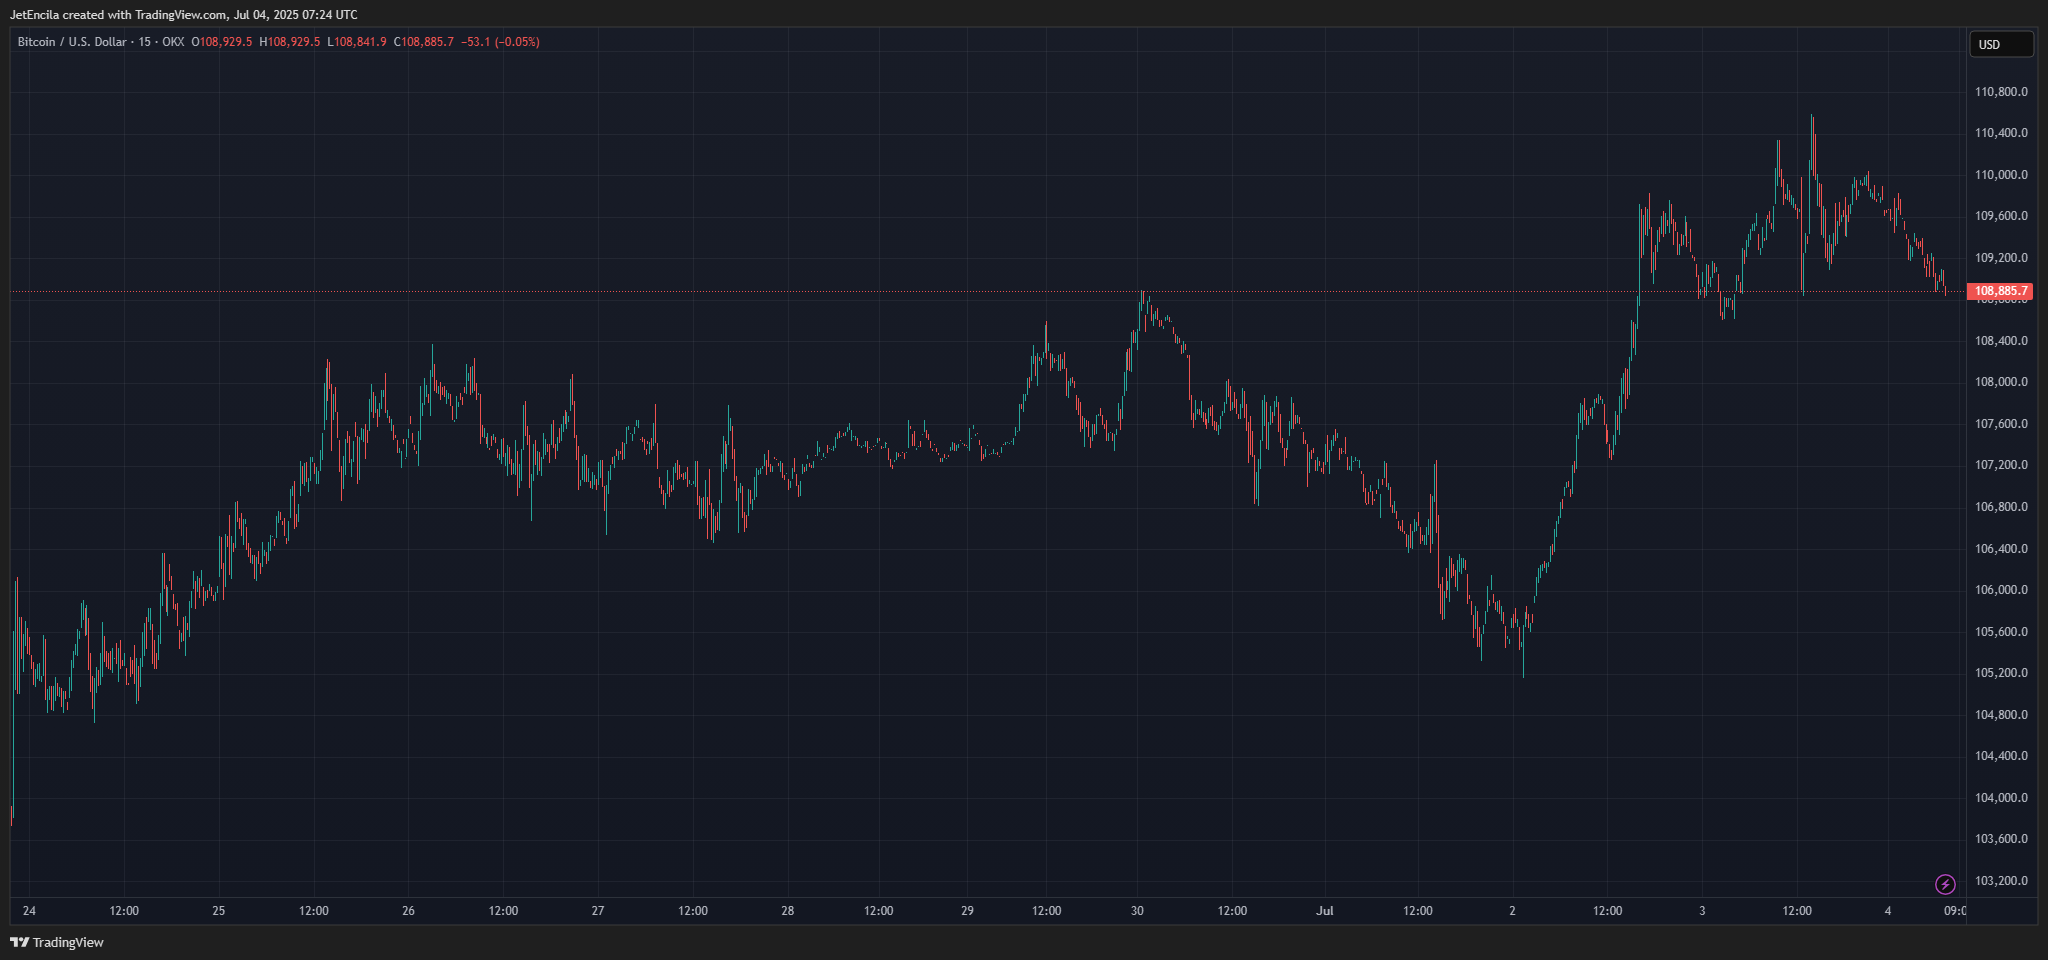
Task: Click the 110,000.0 price axis label
Action: 2001,175
